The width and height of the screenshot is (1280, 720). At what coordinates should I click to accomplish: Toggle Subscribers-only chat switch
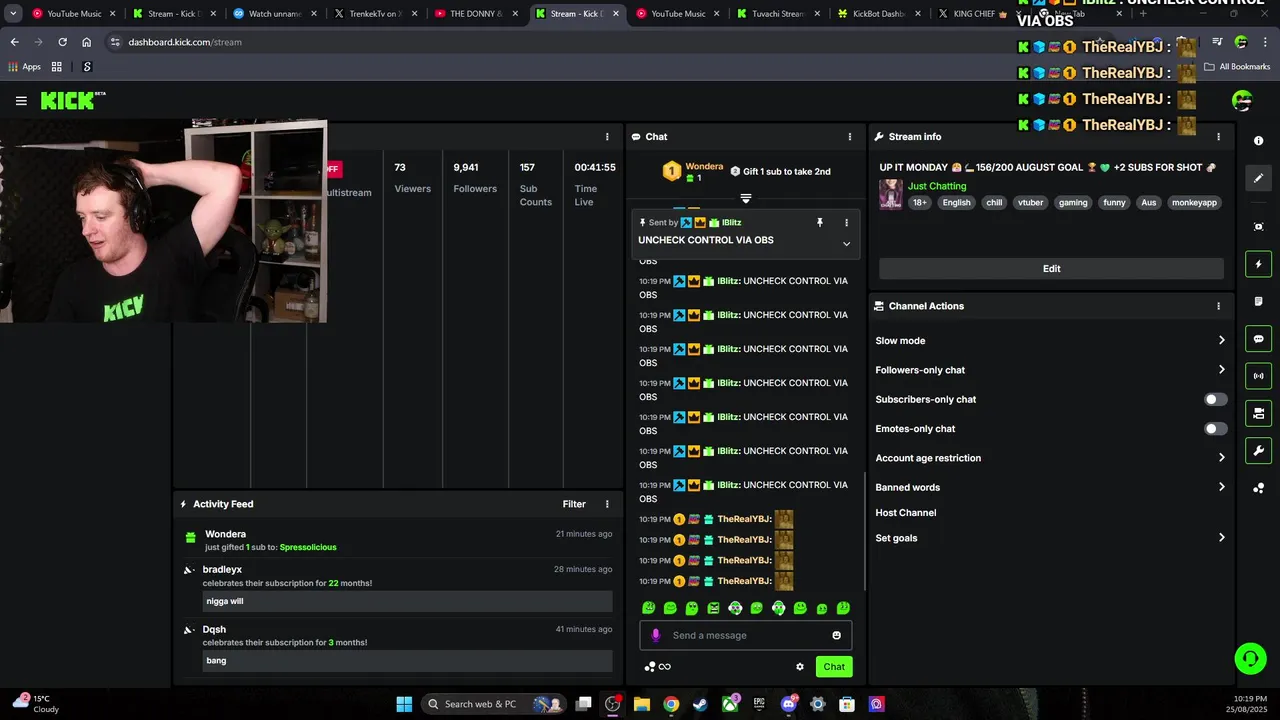(x=1215, y=399)
